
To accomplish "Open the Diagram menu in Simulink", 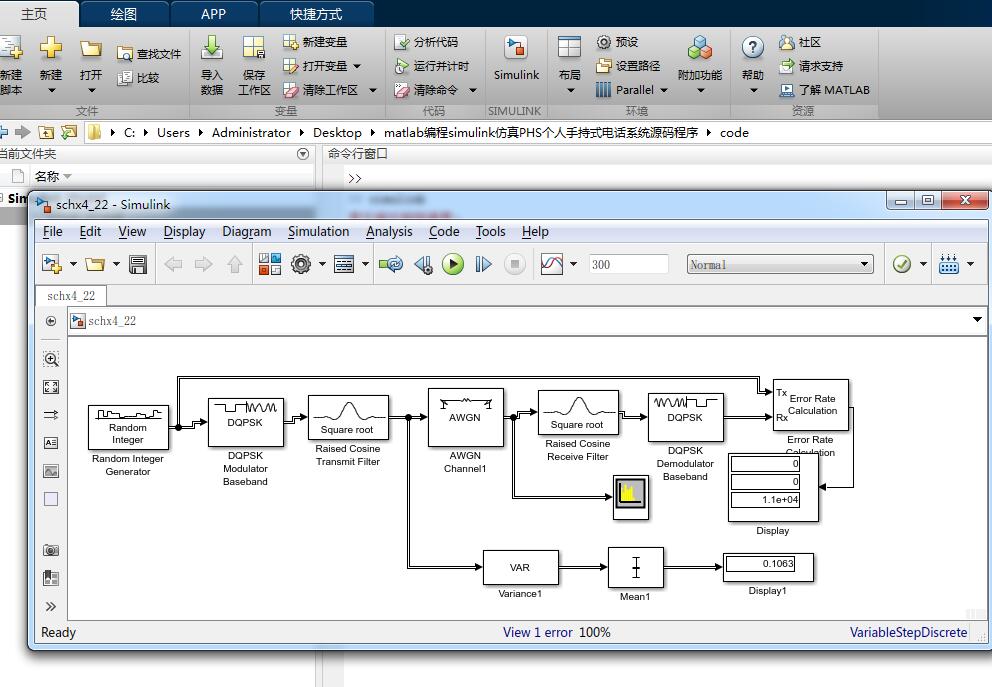I will pyautogui.click(x=247, y=232).
